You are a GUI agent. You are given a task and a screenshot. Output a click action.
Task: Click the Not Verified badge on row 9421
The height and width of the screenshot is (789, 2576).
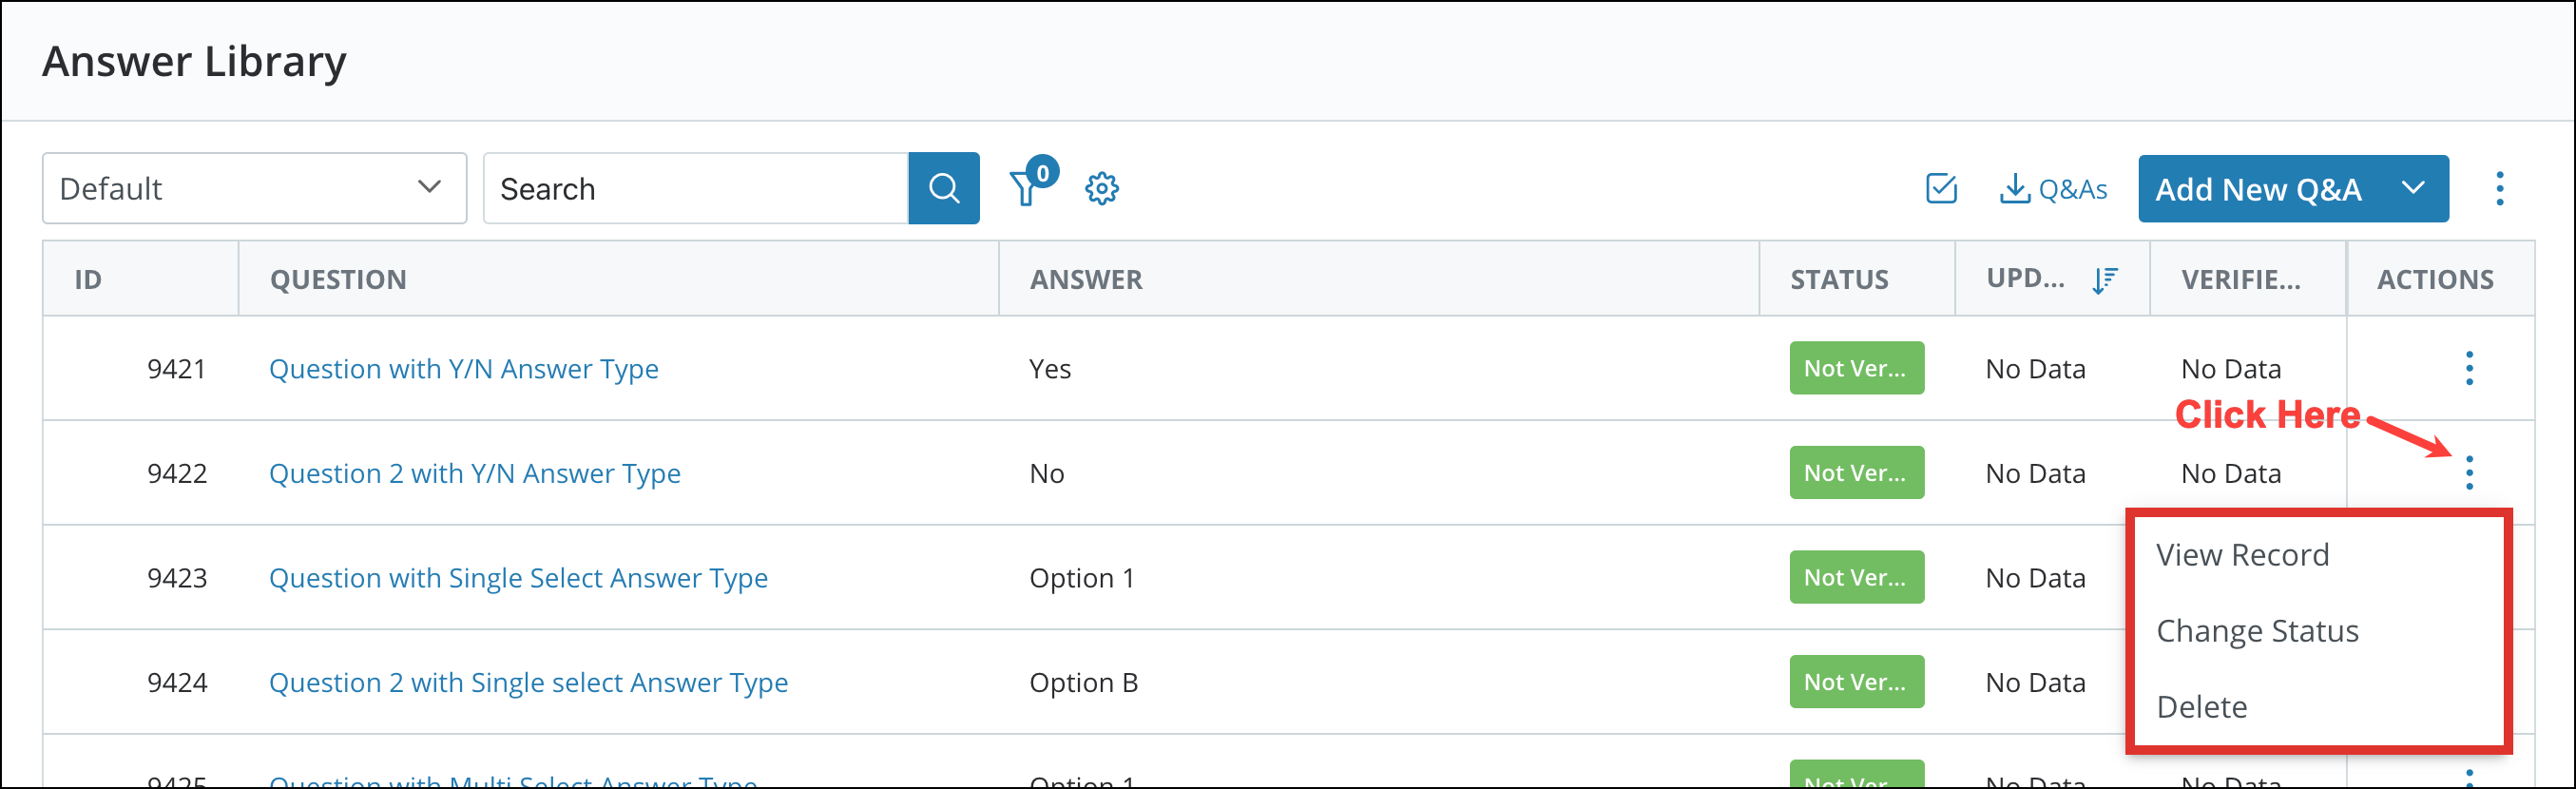click(1856, 368)
